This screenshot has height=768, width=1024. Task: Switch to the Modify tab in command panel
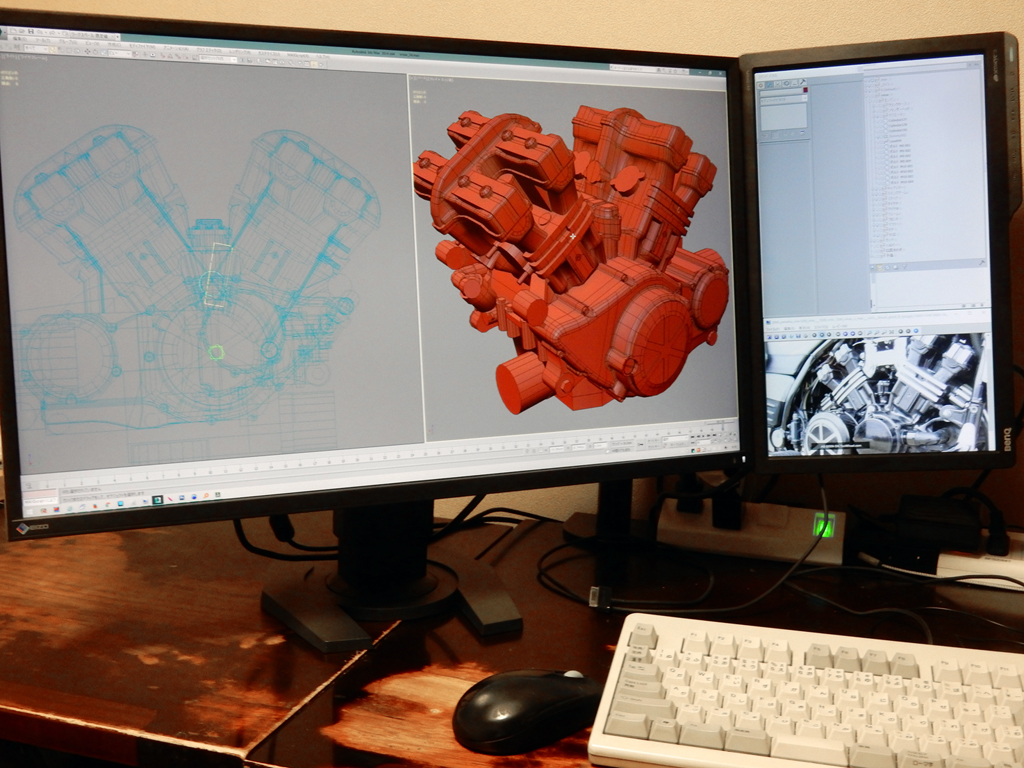pos(769,85)
